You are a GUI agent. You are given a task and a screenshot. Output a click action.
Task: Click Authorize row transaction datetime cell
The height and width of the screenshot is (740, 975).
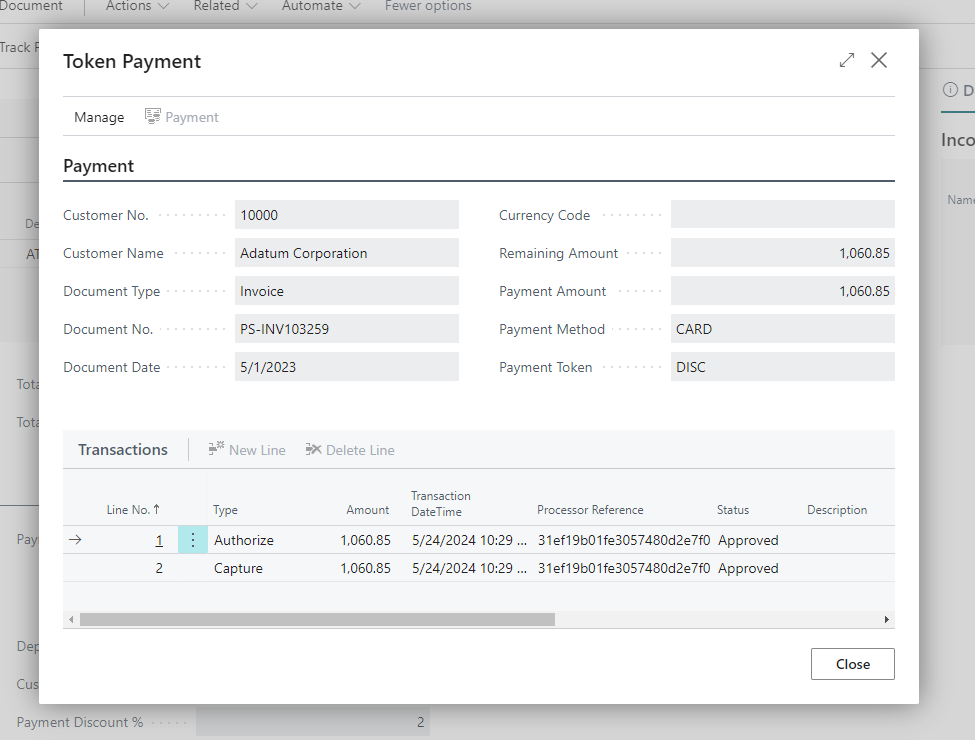click(x=469, y=540)
